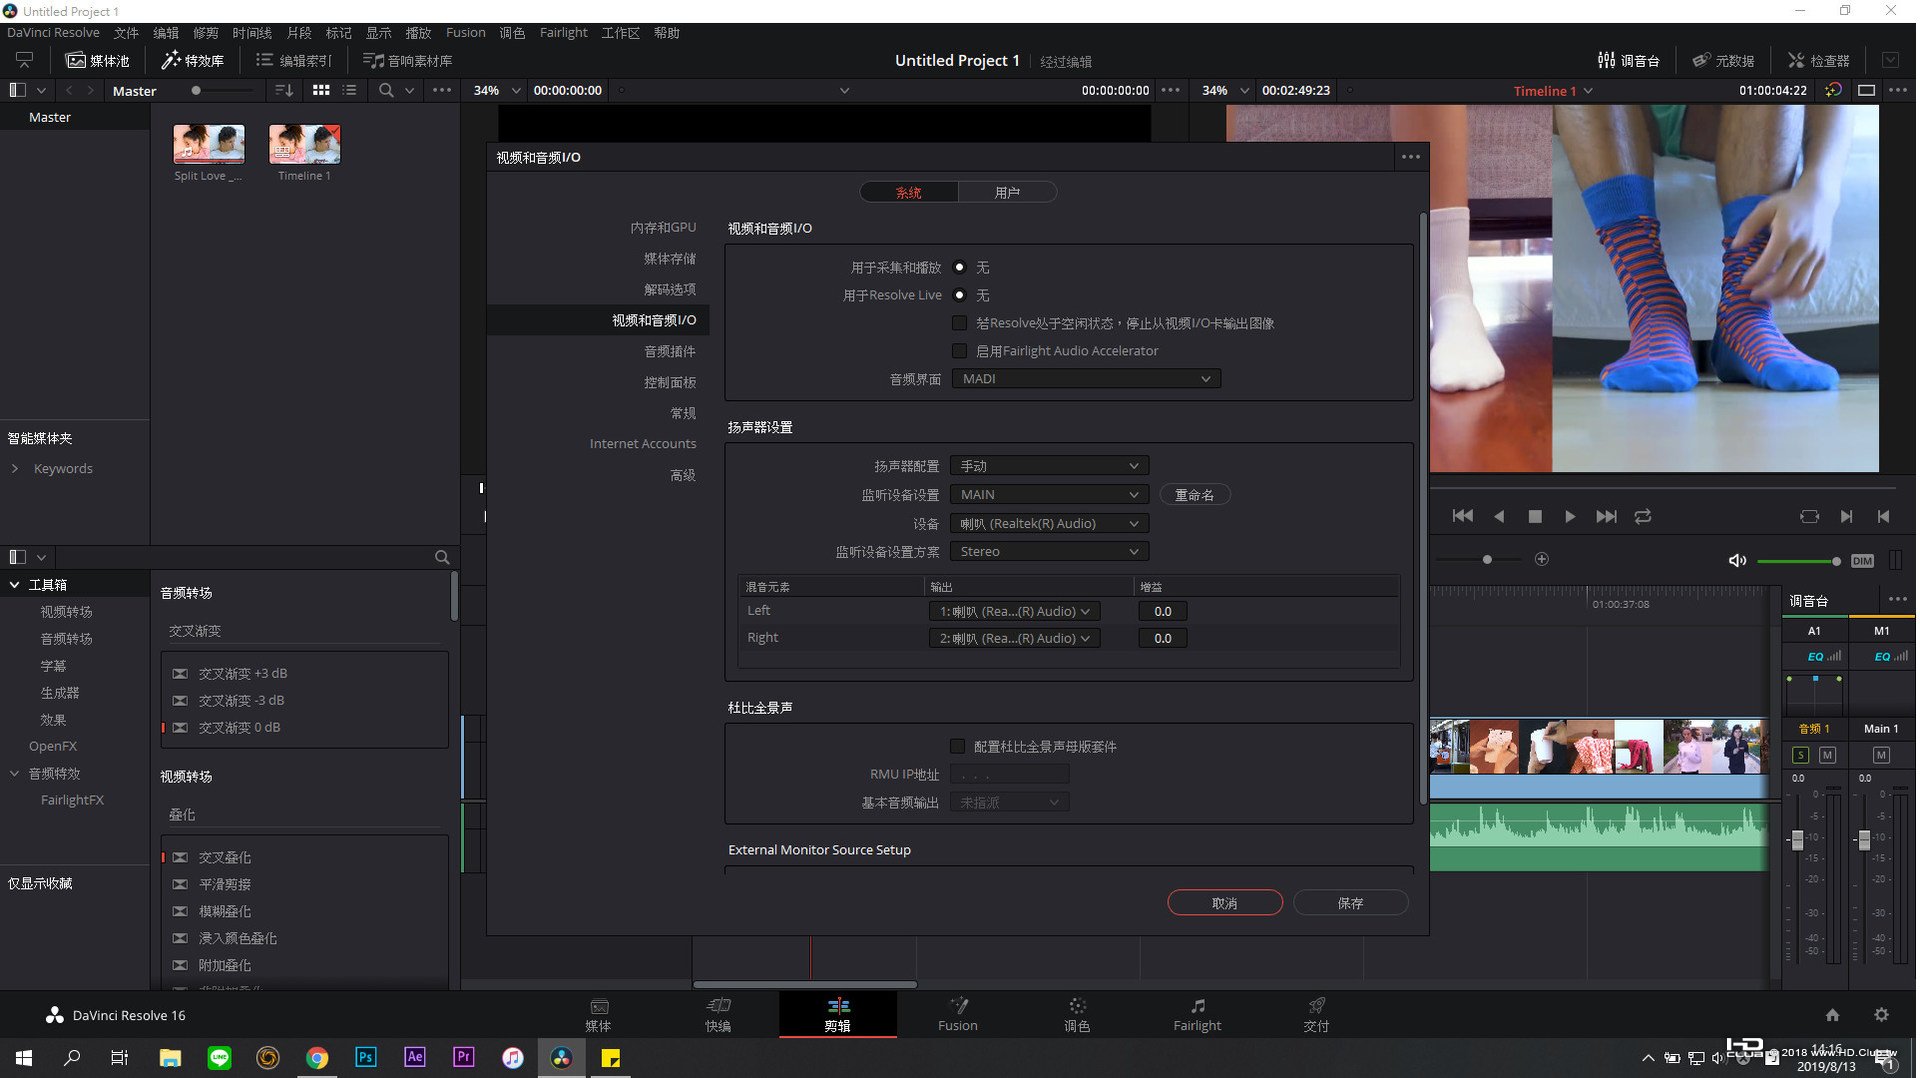The width and height of the screenshot is (1920, 1078).
Task: Click play in the timeline viewer
Action: (1570, 516)
